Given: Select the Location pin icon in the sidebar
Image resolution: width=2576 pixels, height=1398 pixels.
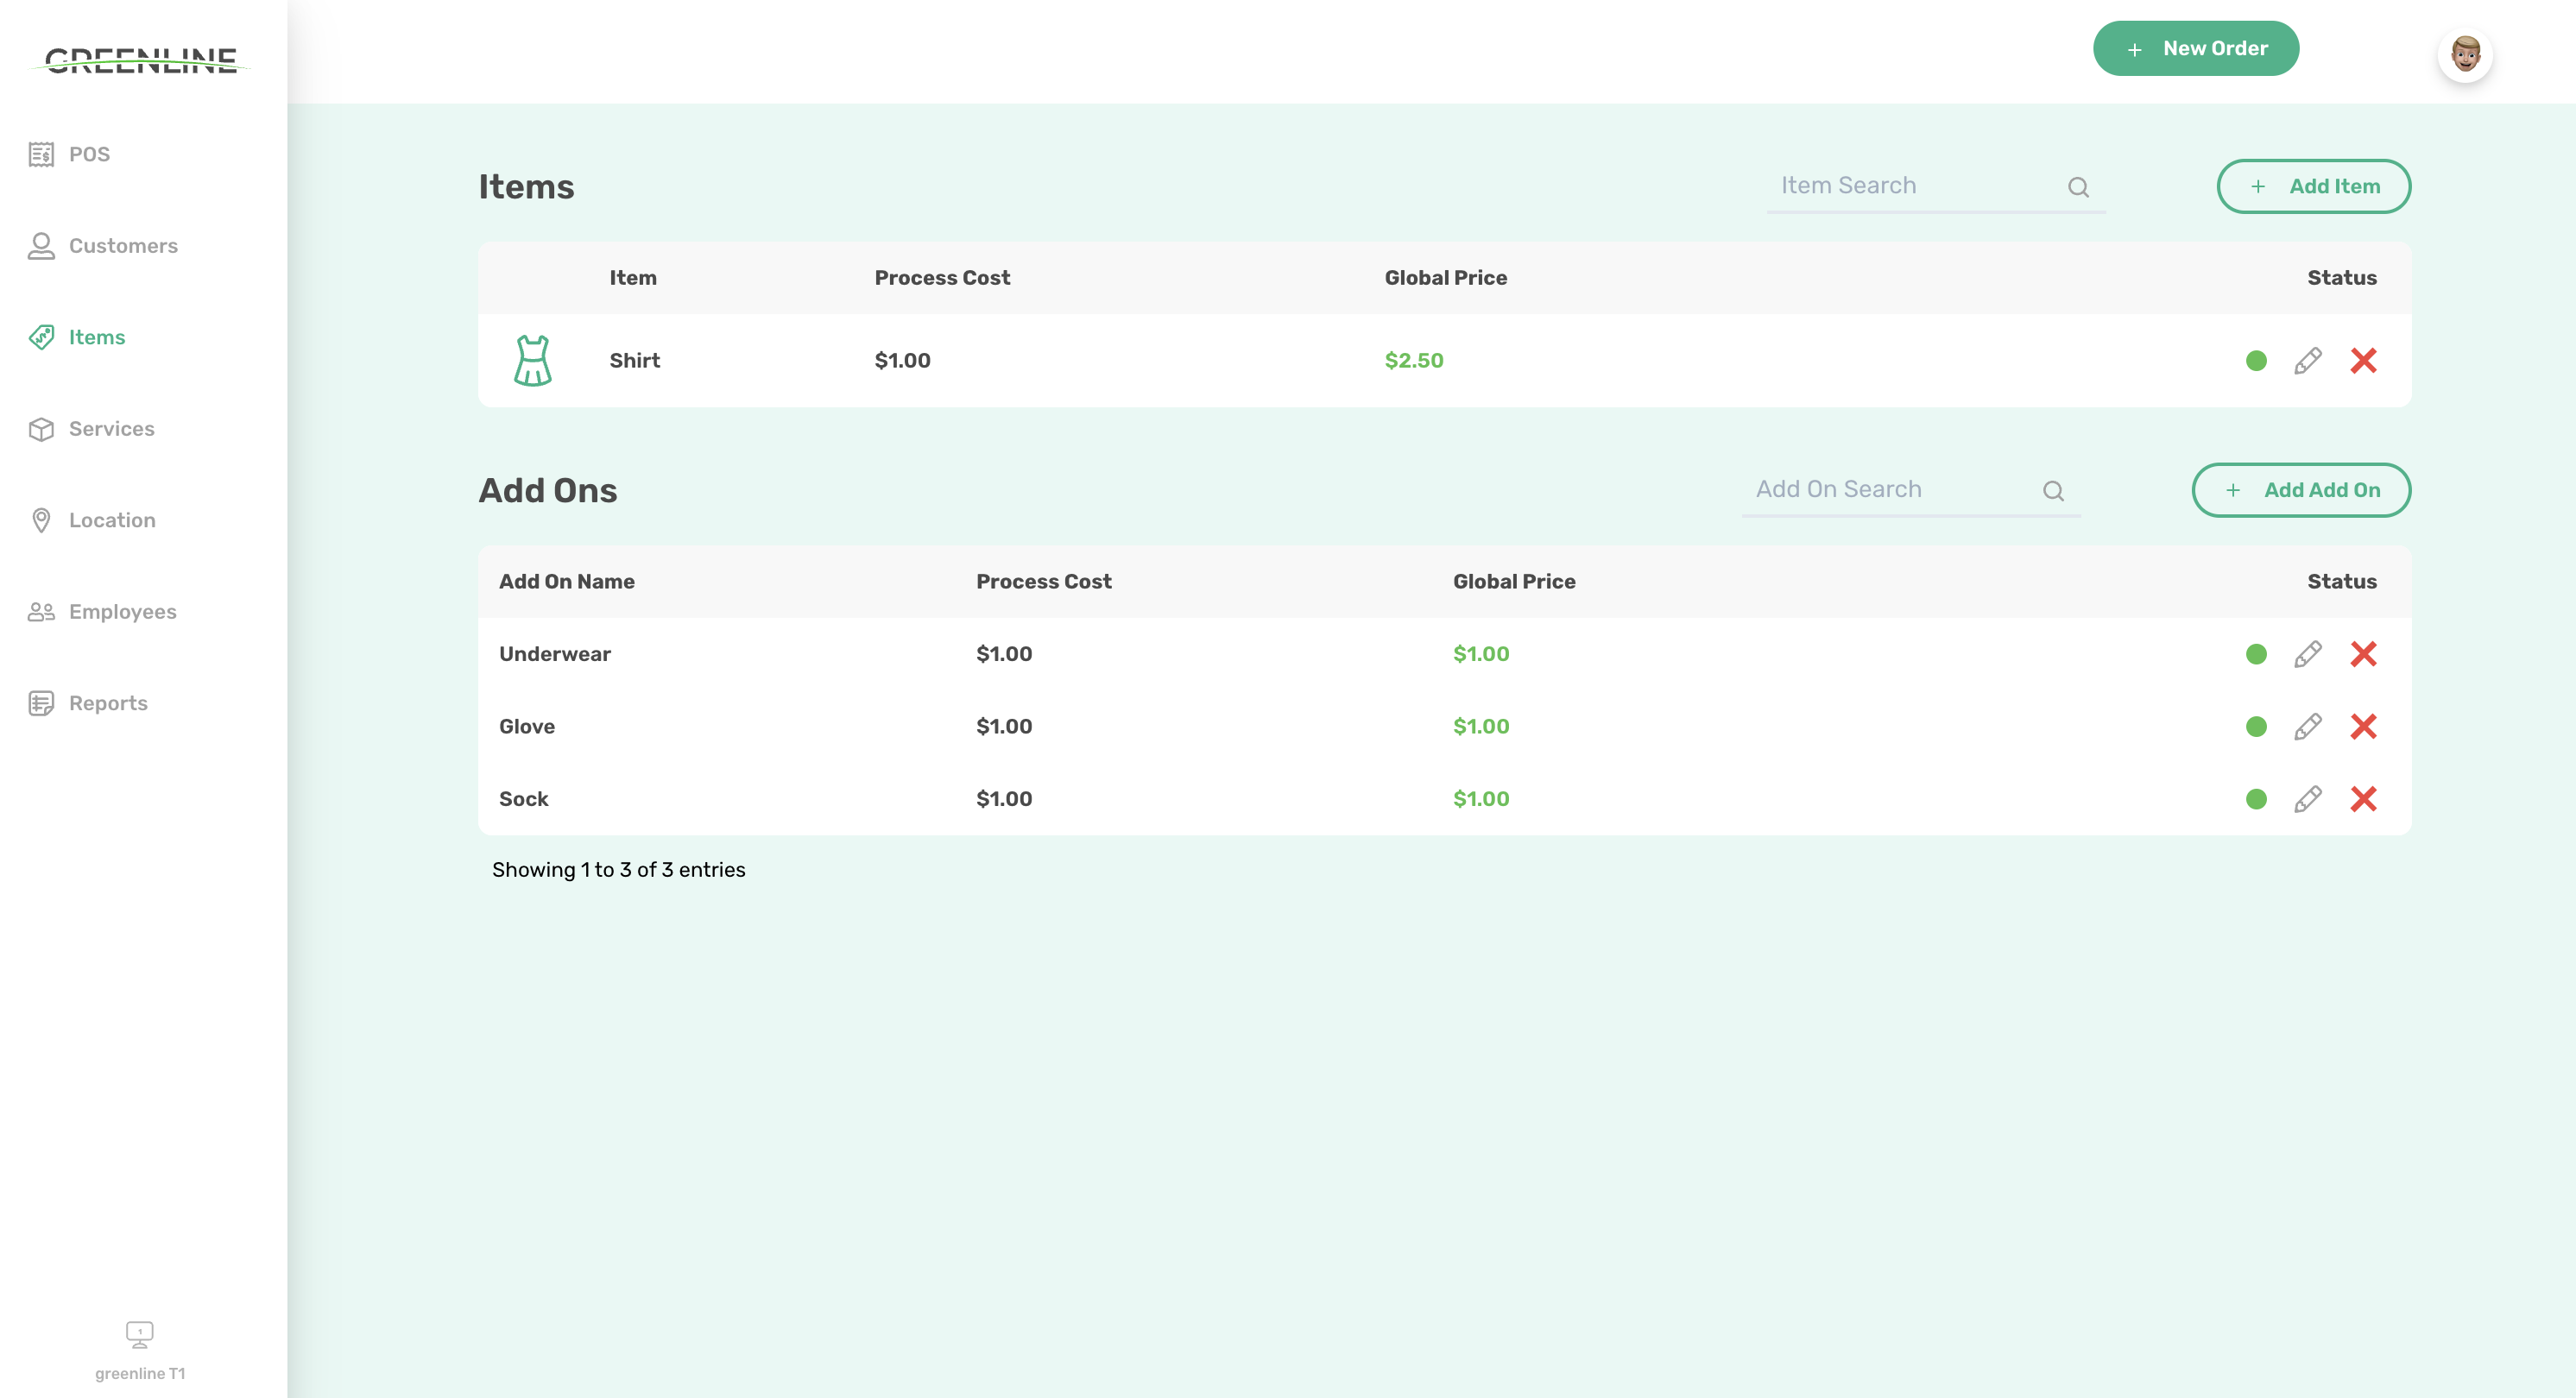Looking at the screenshot, I should (41, 520).
